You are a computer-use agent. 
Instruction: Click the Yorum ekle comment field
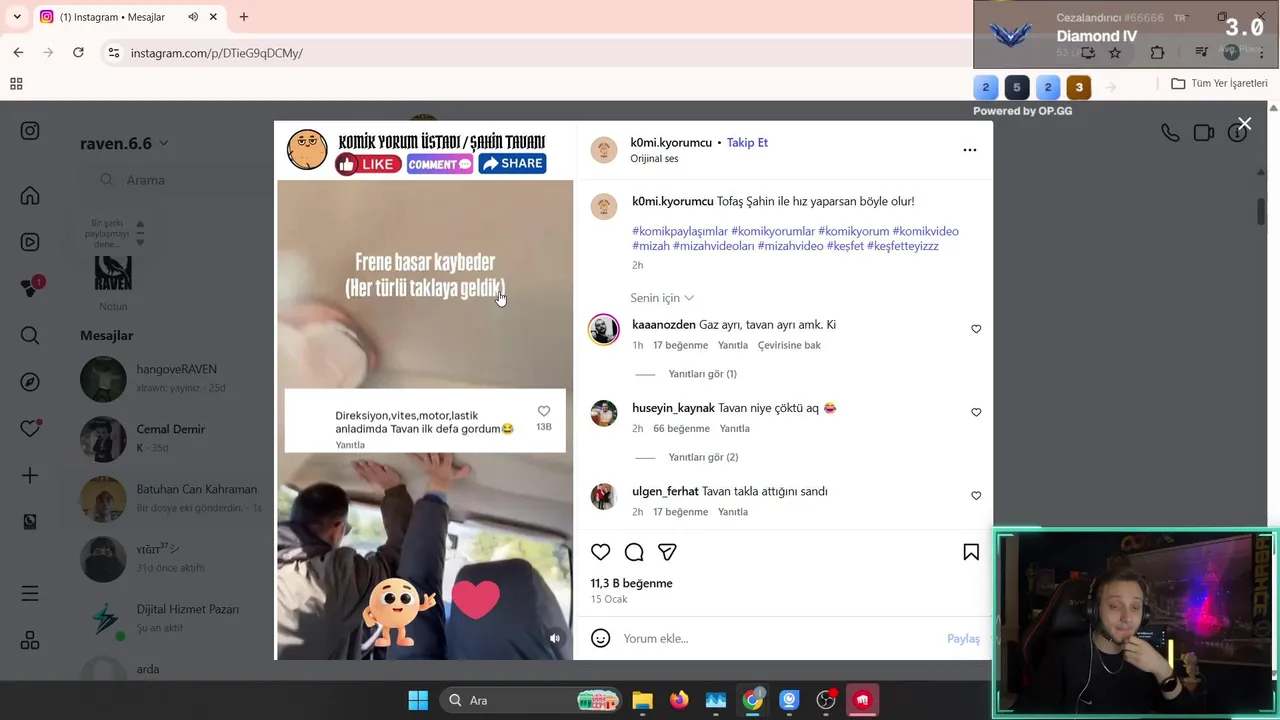tap(780, 638)
